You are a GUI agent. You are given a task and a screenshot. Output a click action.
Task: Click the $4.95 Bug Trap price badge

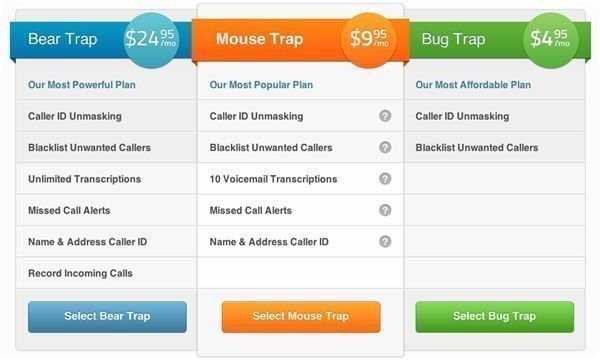551,40
